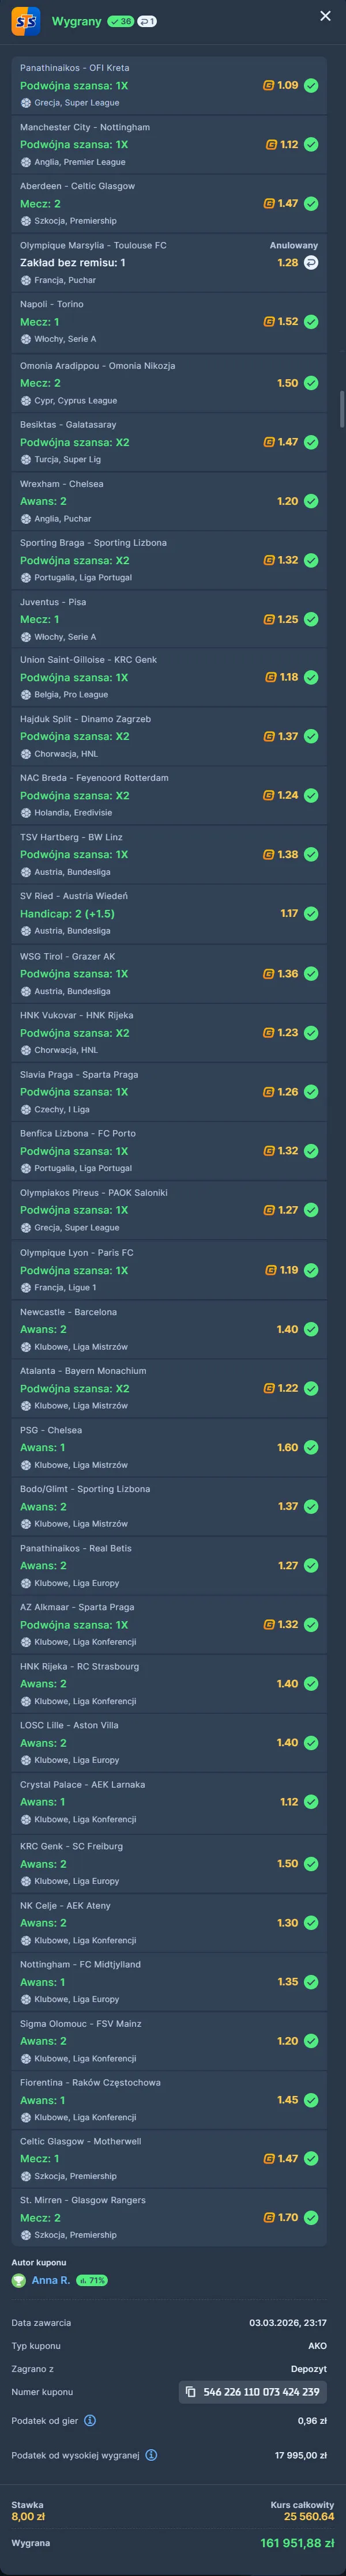Click the green 36 won bets badge
The width and height of the screenshot is (346, 2576).
(120, 20)
